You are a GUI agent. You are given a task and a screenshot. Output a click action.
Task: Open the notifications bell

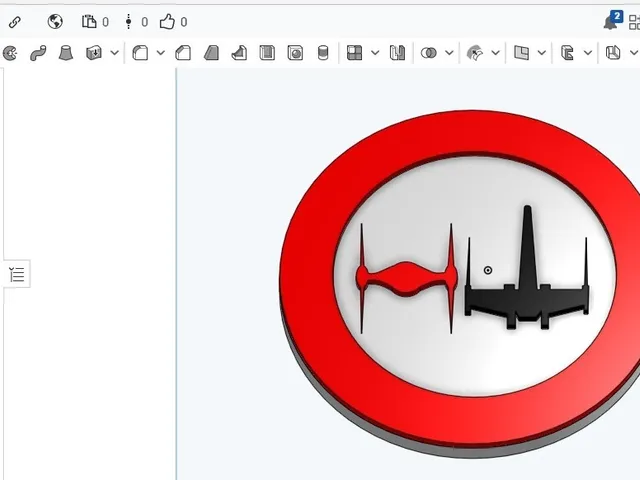pos(611,22)
